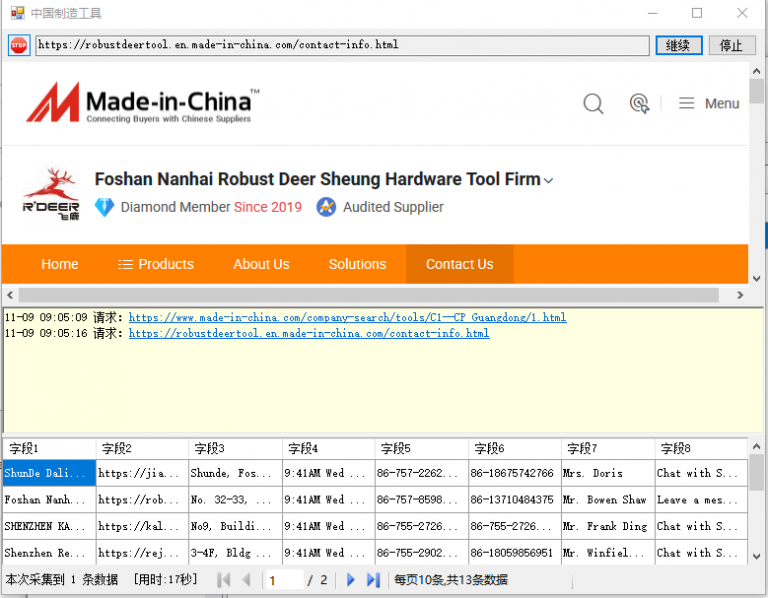This screenshot has height=598, width=768.
Task: Go to last page icon
Action: click(373, 580)
